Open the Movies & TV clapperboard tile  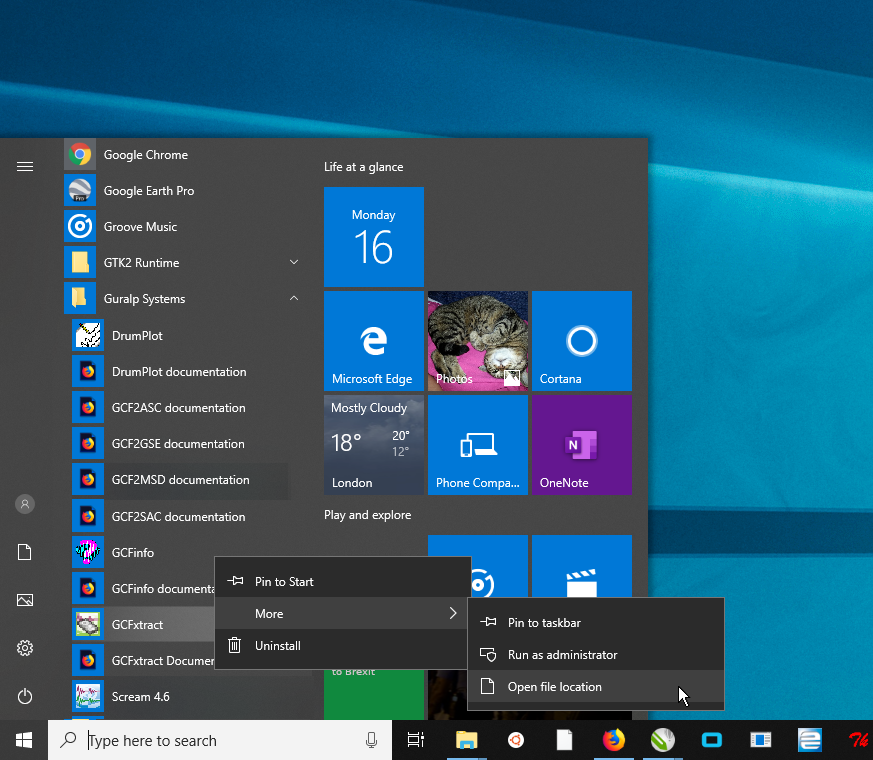pyautogui.click(x=582, y=566)
